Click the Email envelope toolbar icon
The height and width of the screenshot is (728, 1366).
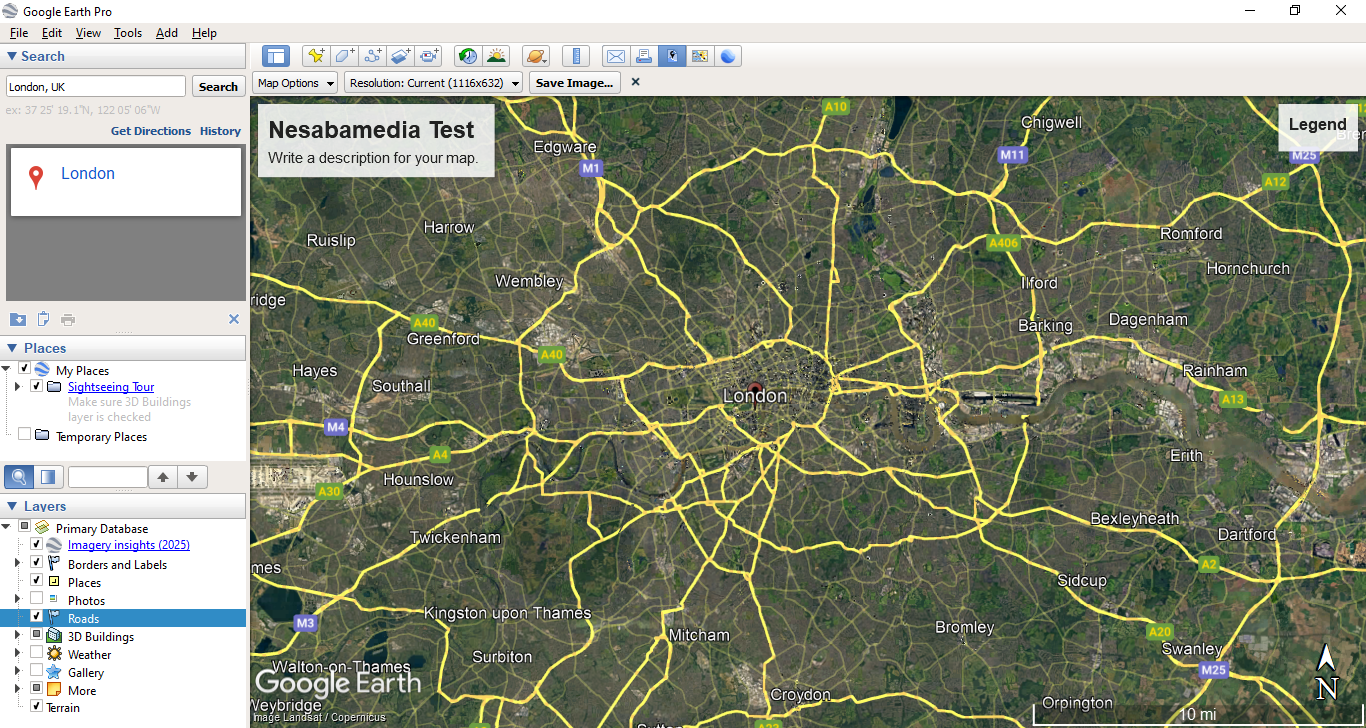[x=616, y=56]
